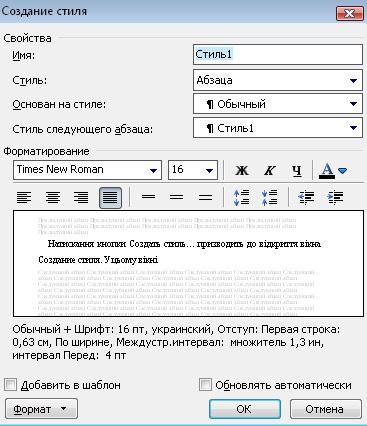Screen dimensions: 367x426
Task: Toggle bold formatting (Ж)
Action: [x=242, y=170]
